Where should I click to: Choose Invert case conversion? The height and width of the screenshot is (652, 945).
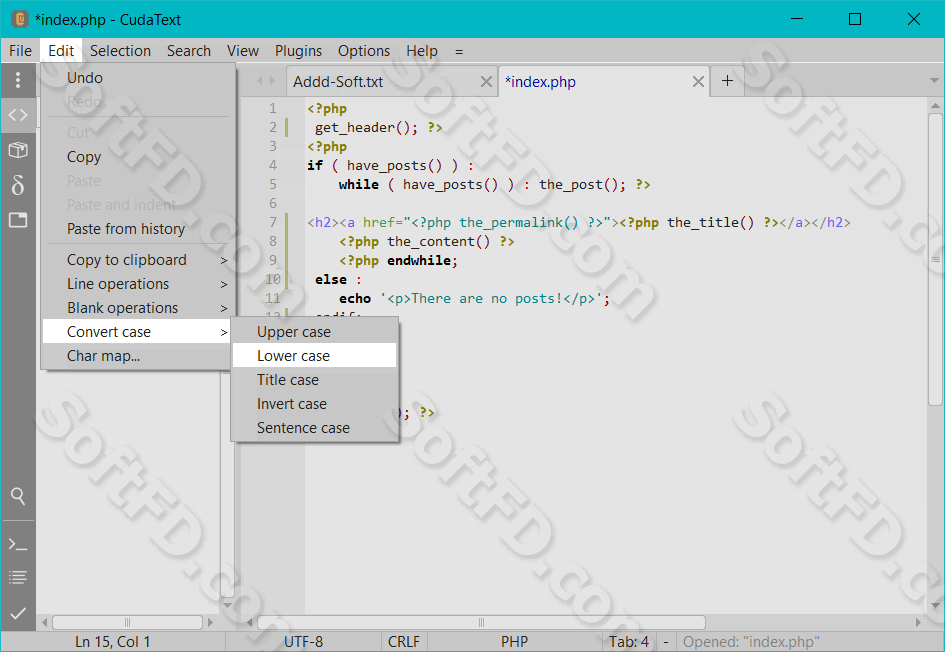pos(315,404)
